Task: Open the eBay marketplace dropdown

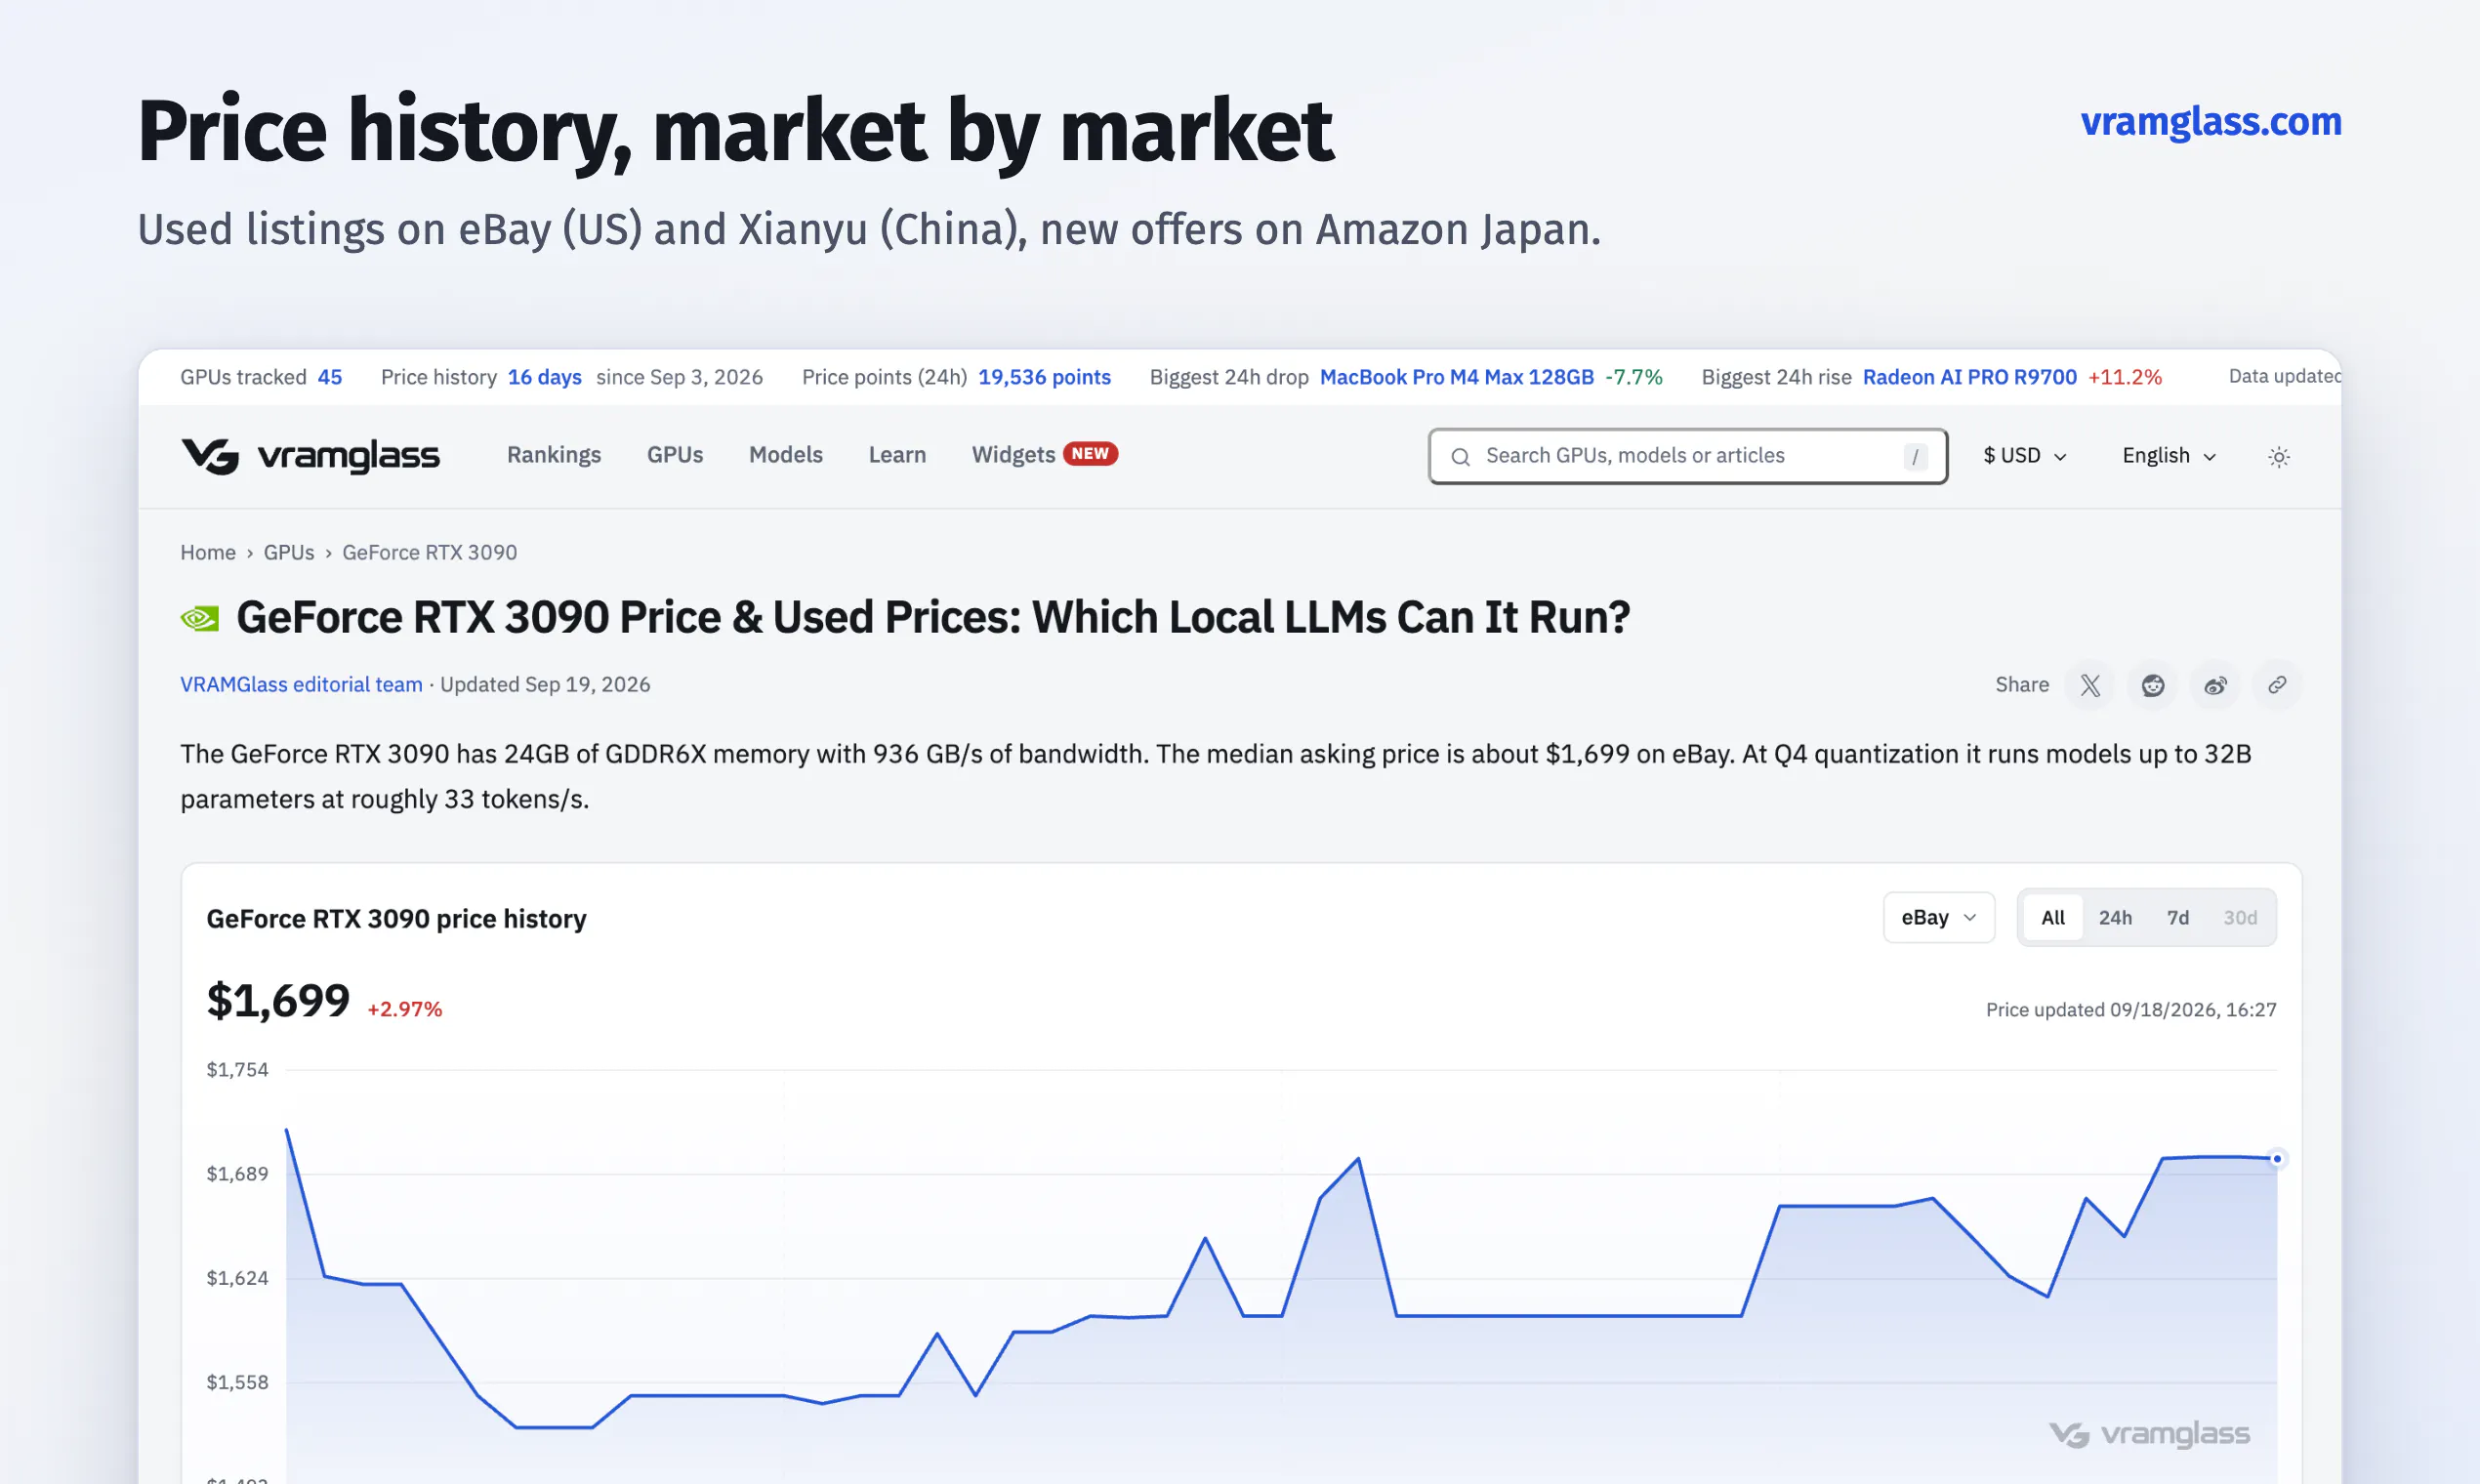Action: tap(1938, 917)
